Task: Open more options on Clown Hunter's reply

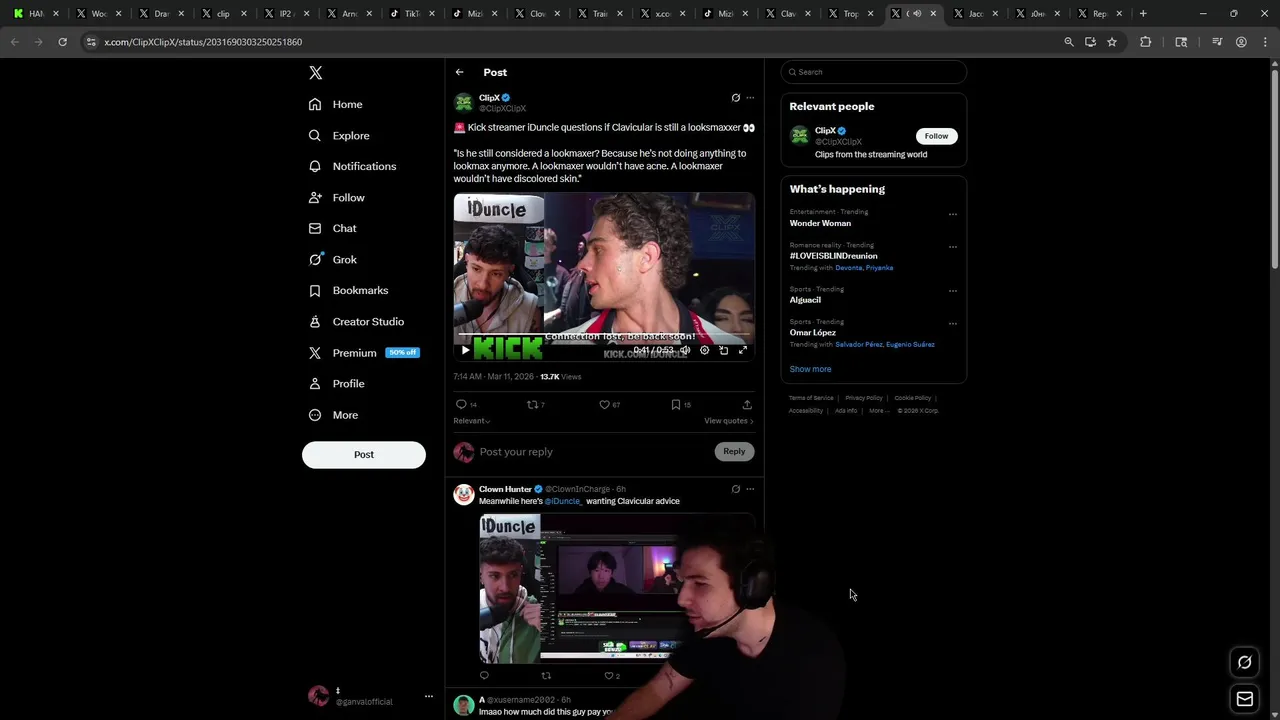Action: [750, 489]
